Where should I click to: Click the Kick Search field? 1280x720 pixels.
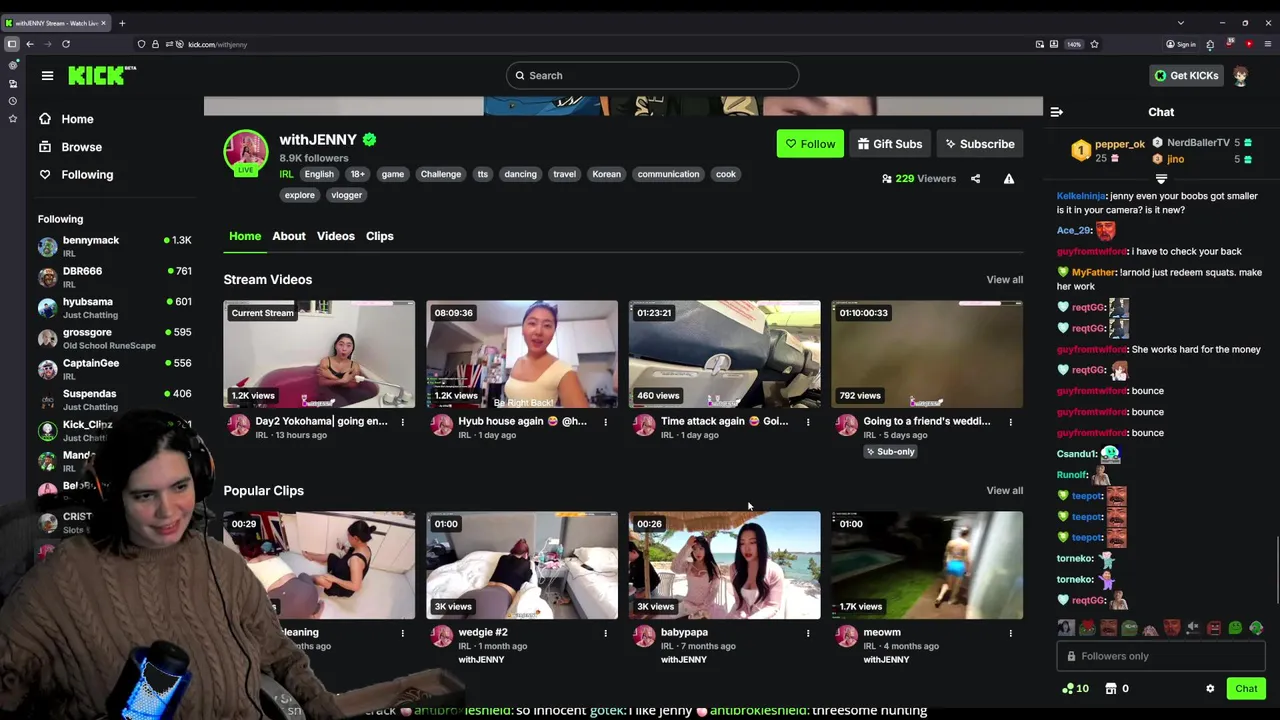652,76
